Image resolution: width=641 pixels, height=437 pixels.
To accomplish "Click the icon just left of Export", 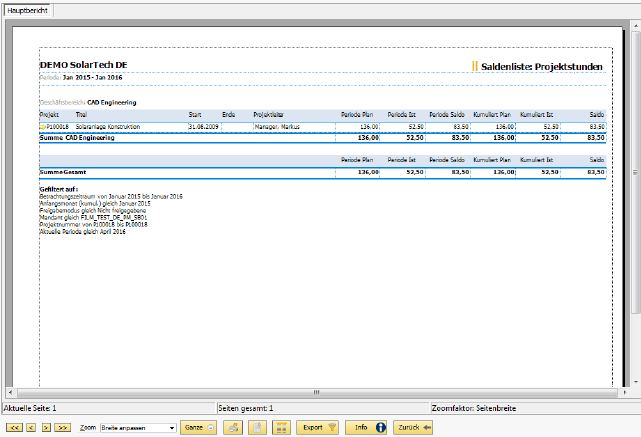I will click(280, 427).
